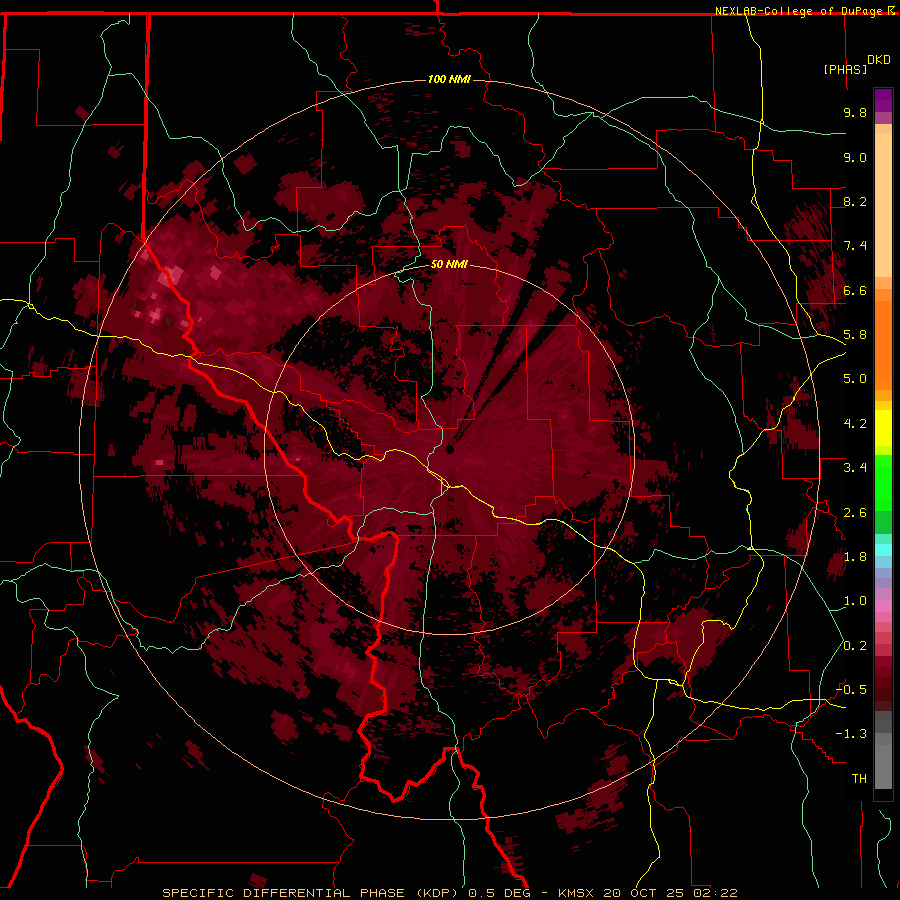Screen dimensions: 900x900
Task: Click the 2.6 value on the color scale
Action: pos(855,513)
